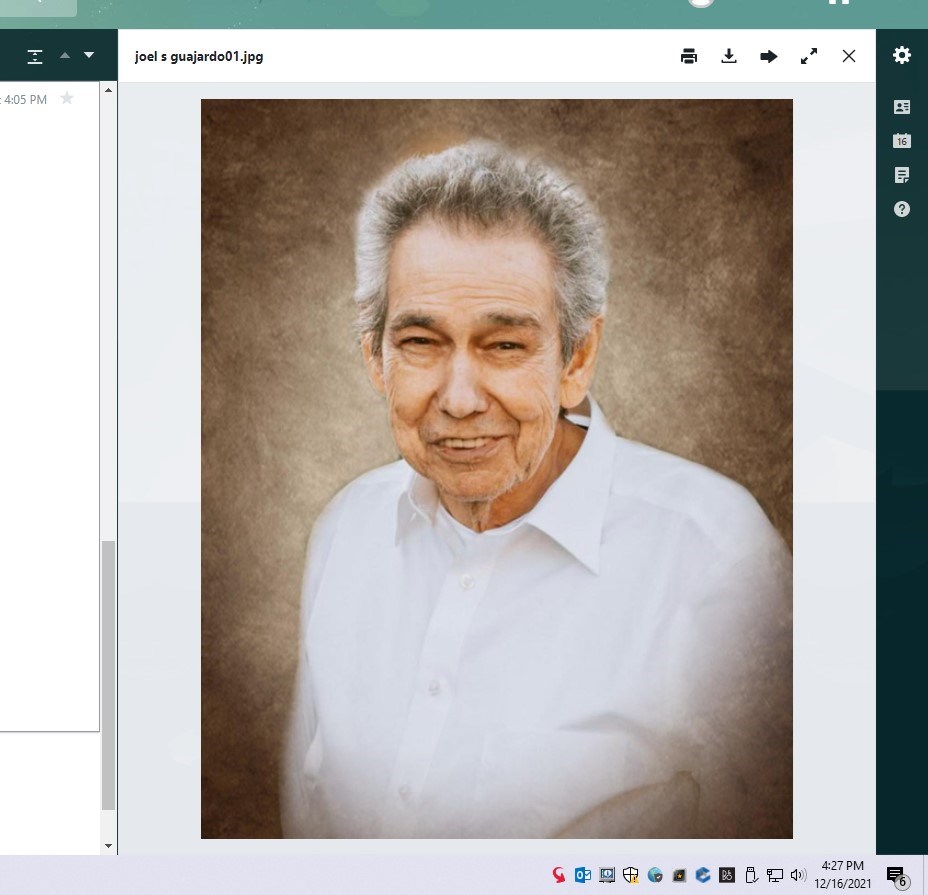Download the image attachment
Viewport: 928px width, 895px height.
(729, 56)
